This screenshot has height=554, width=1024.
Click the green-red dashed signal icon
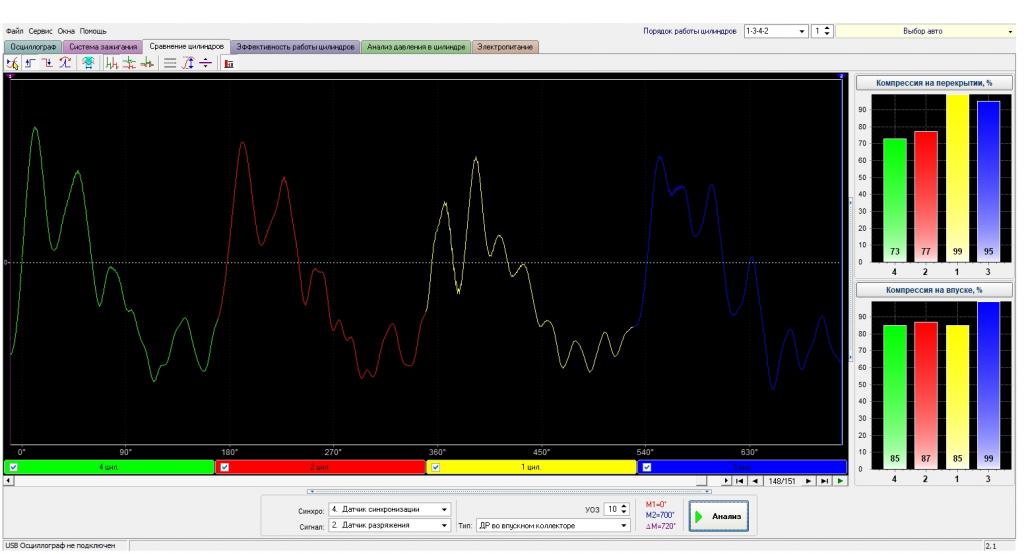click(129, 63)
